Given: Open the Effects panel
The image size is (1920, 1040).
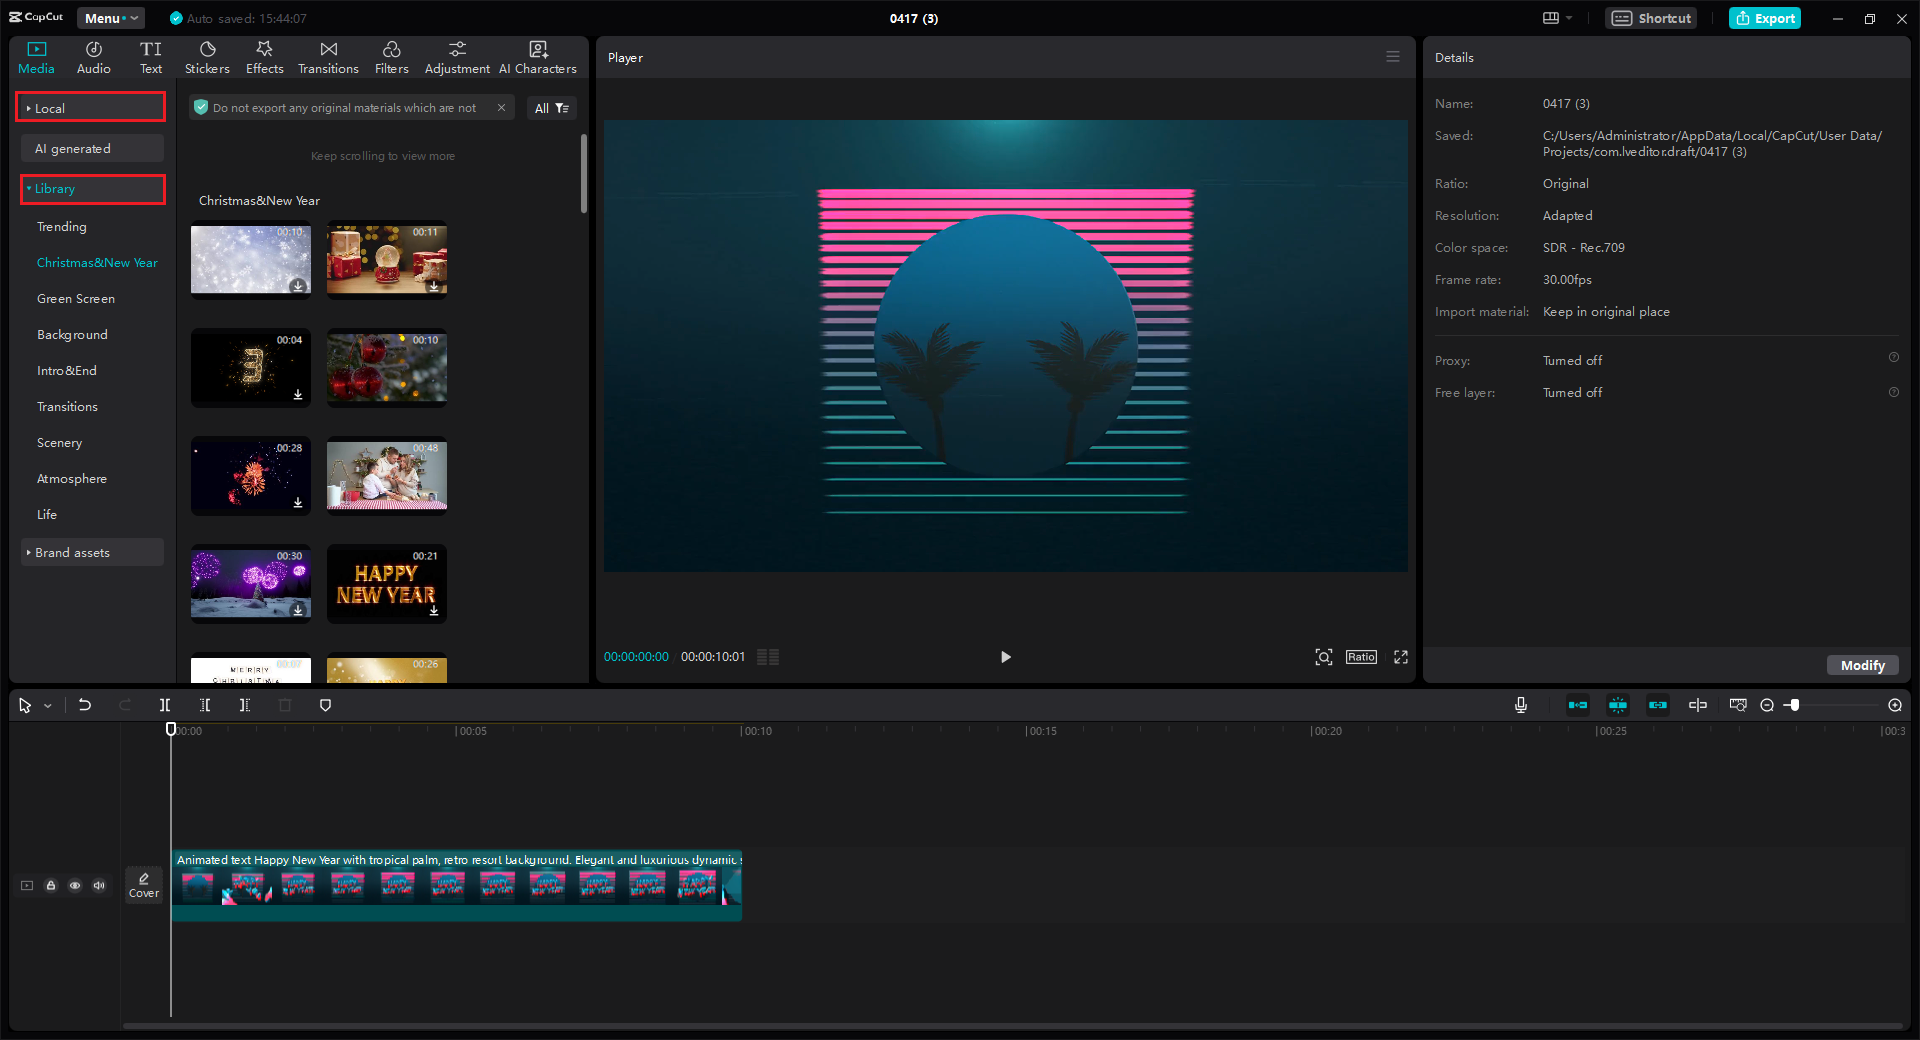Looking at the screenshot, I should (264, 56).
